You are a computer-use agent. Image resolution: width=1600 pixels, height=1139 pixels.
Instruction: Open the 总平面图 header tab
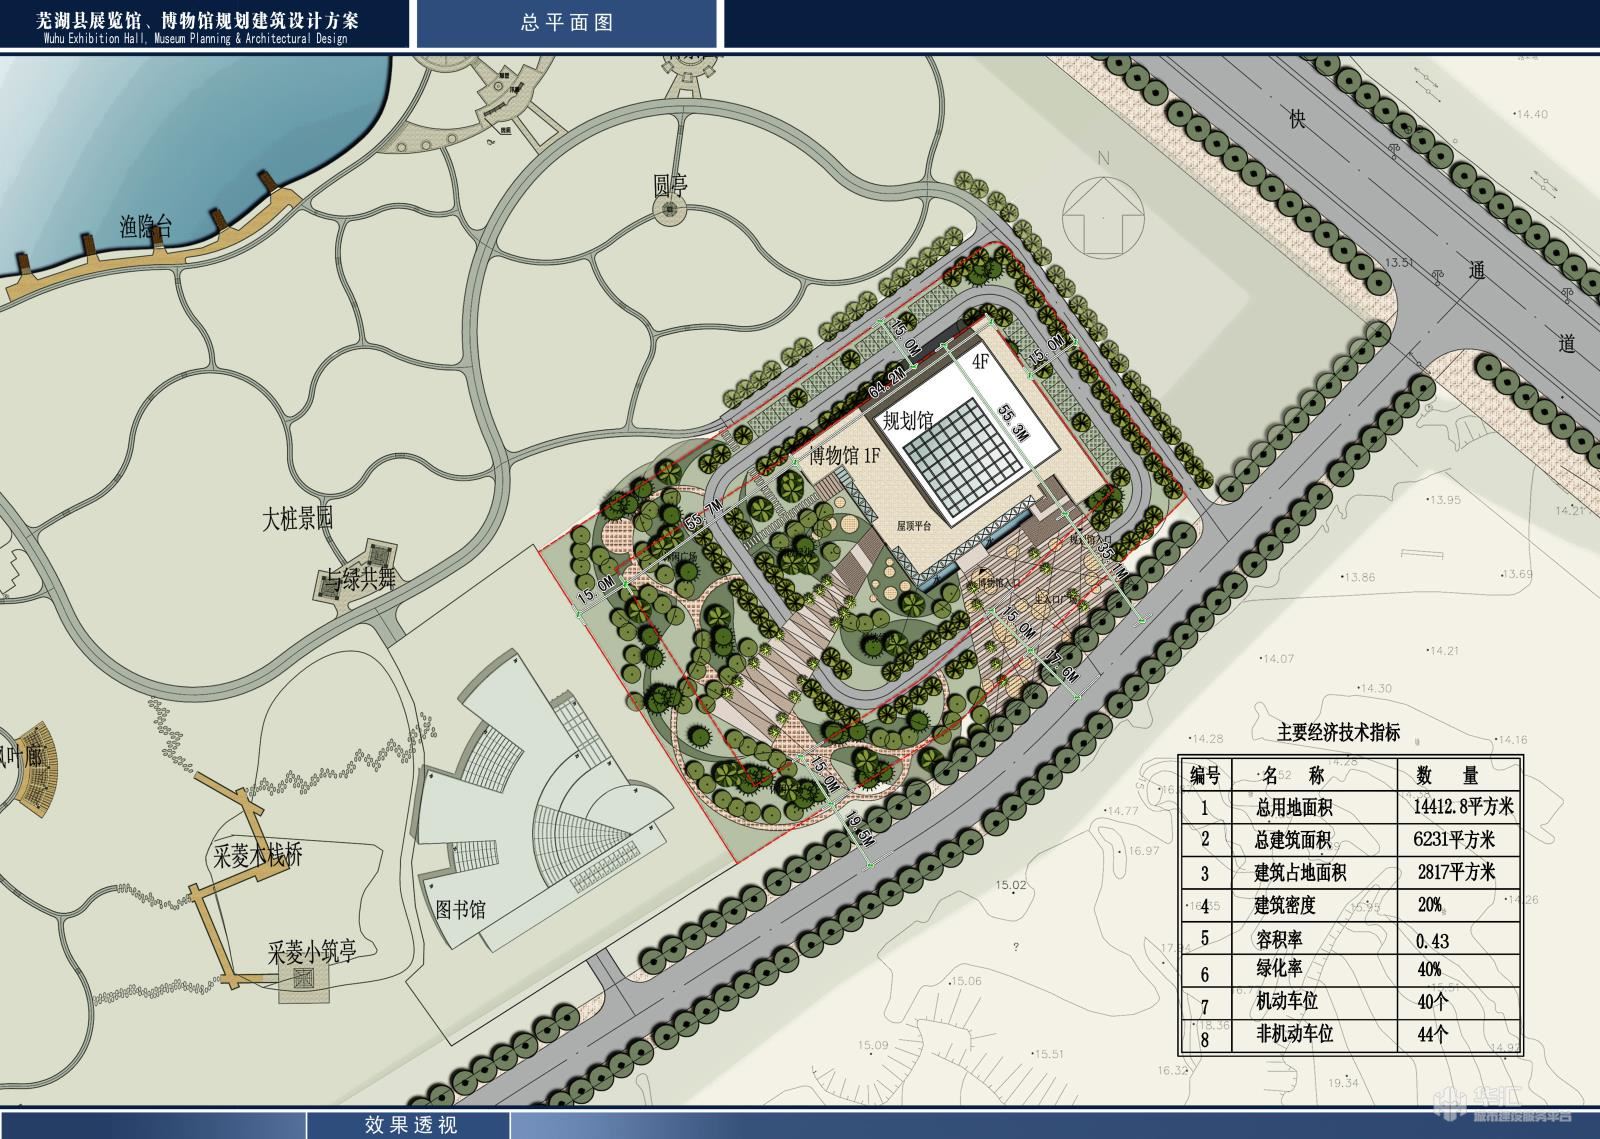(566, 23)
